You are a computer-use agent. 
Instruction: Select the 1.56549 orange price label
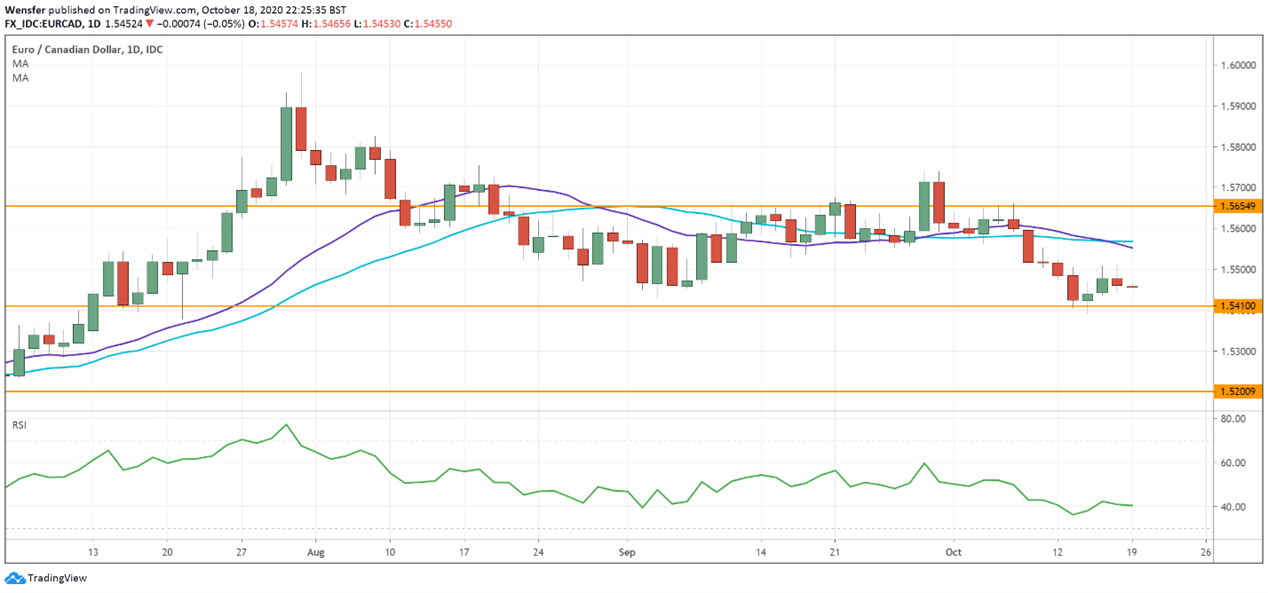[1237, 206]
